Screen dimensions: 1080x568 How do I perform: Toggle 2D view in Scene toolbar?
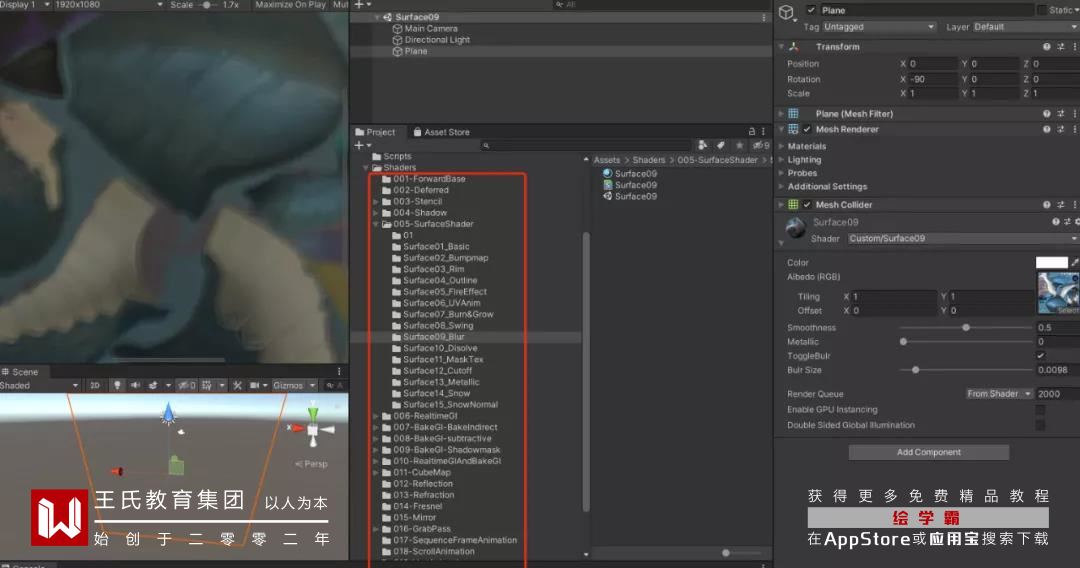point(96,386)
